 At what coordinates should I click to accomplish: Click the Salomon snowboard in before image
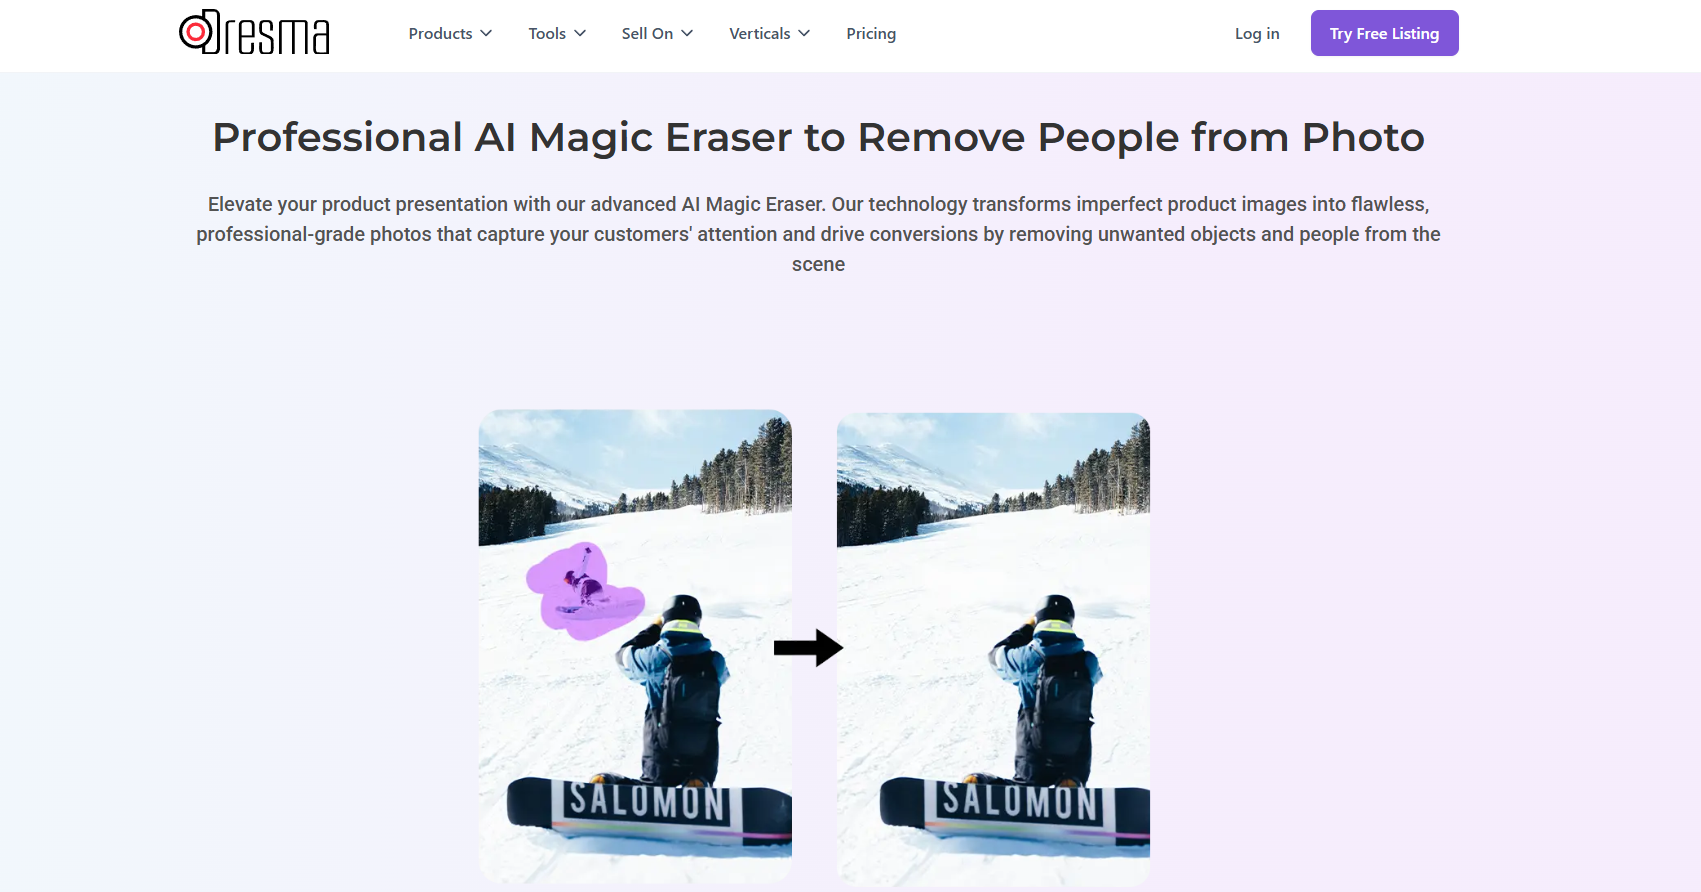click(649, 810)
